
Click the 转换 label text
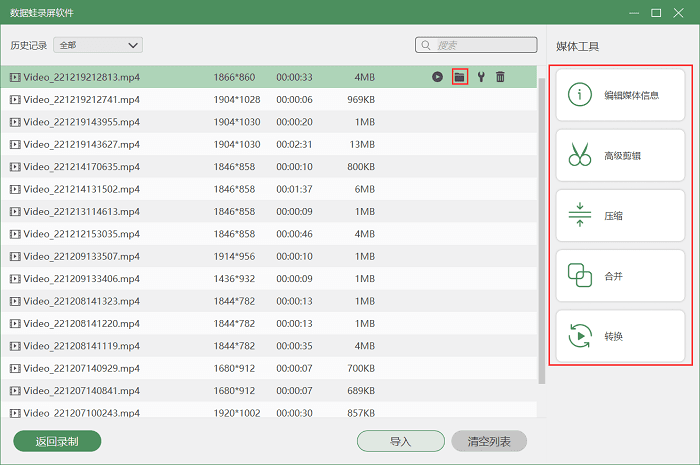click(x=613, y=336)
